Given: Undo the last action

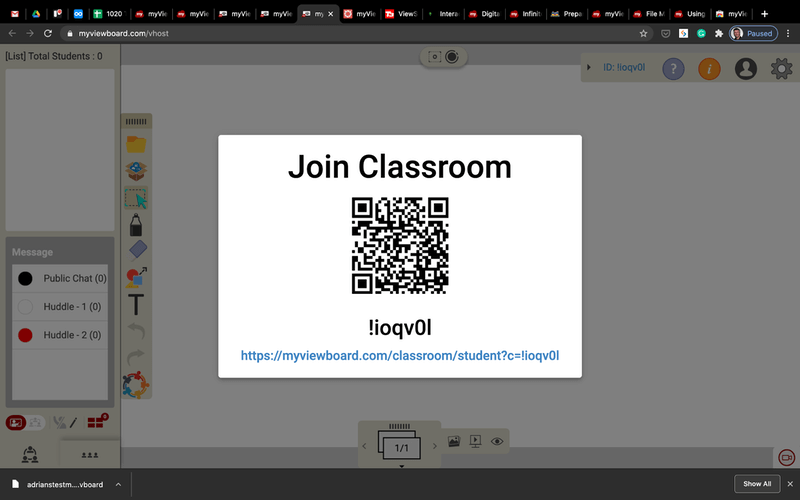Looking at the screenshot, I should pyautogui.click(x=136, y=331).
